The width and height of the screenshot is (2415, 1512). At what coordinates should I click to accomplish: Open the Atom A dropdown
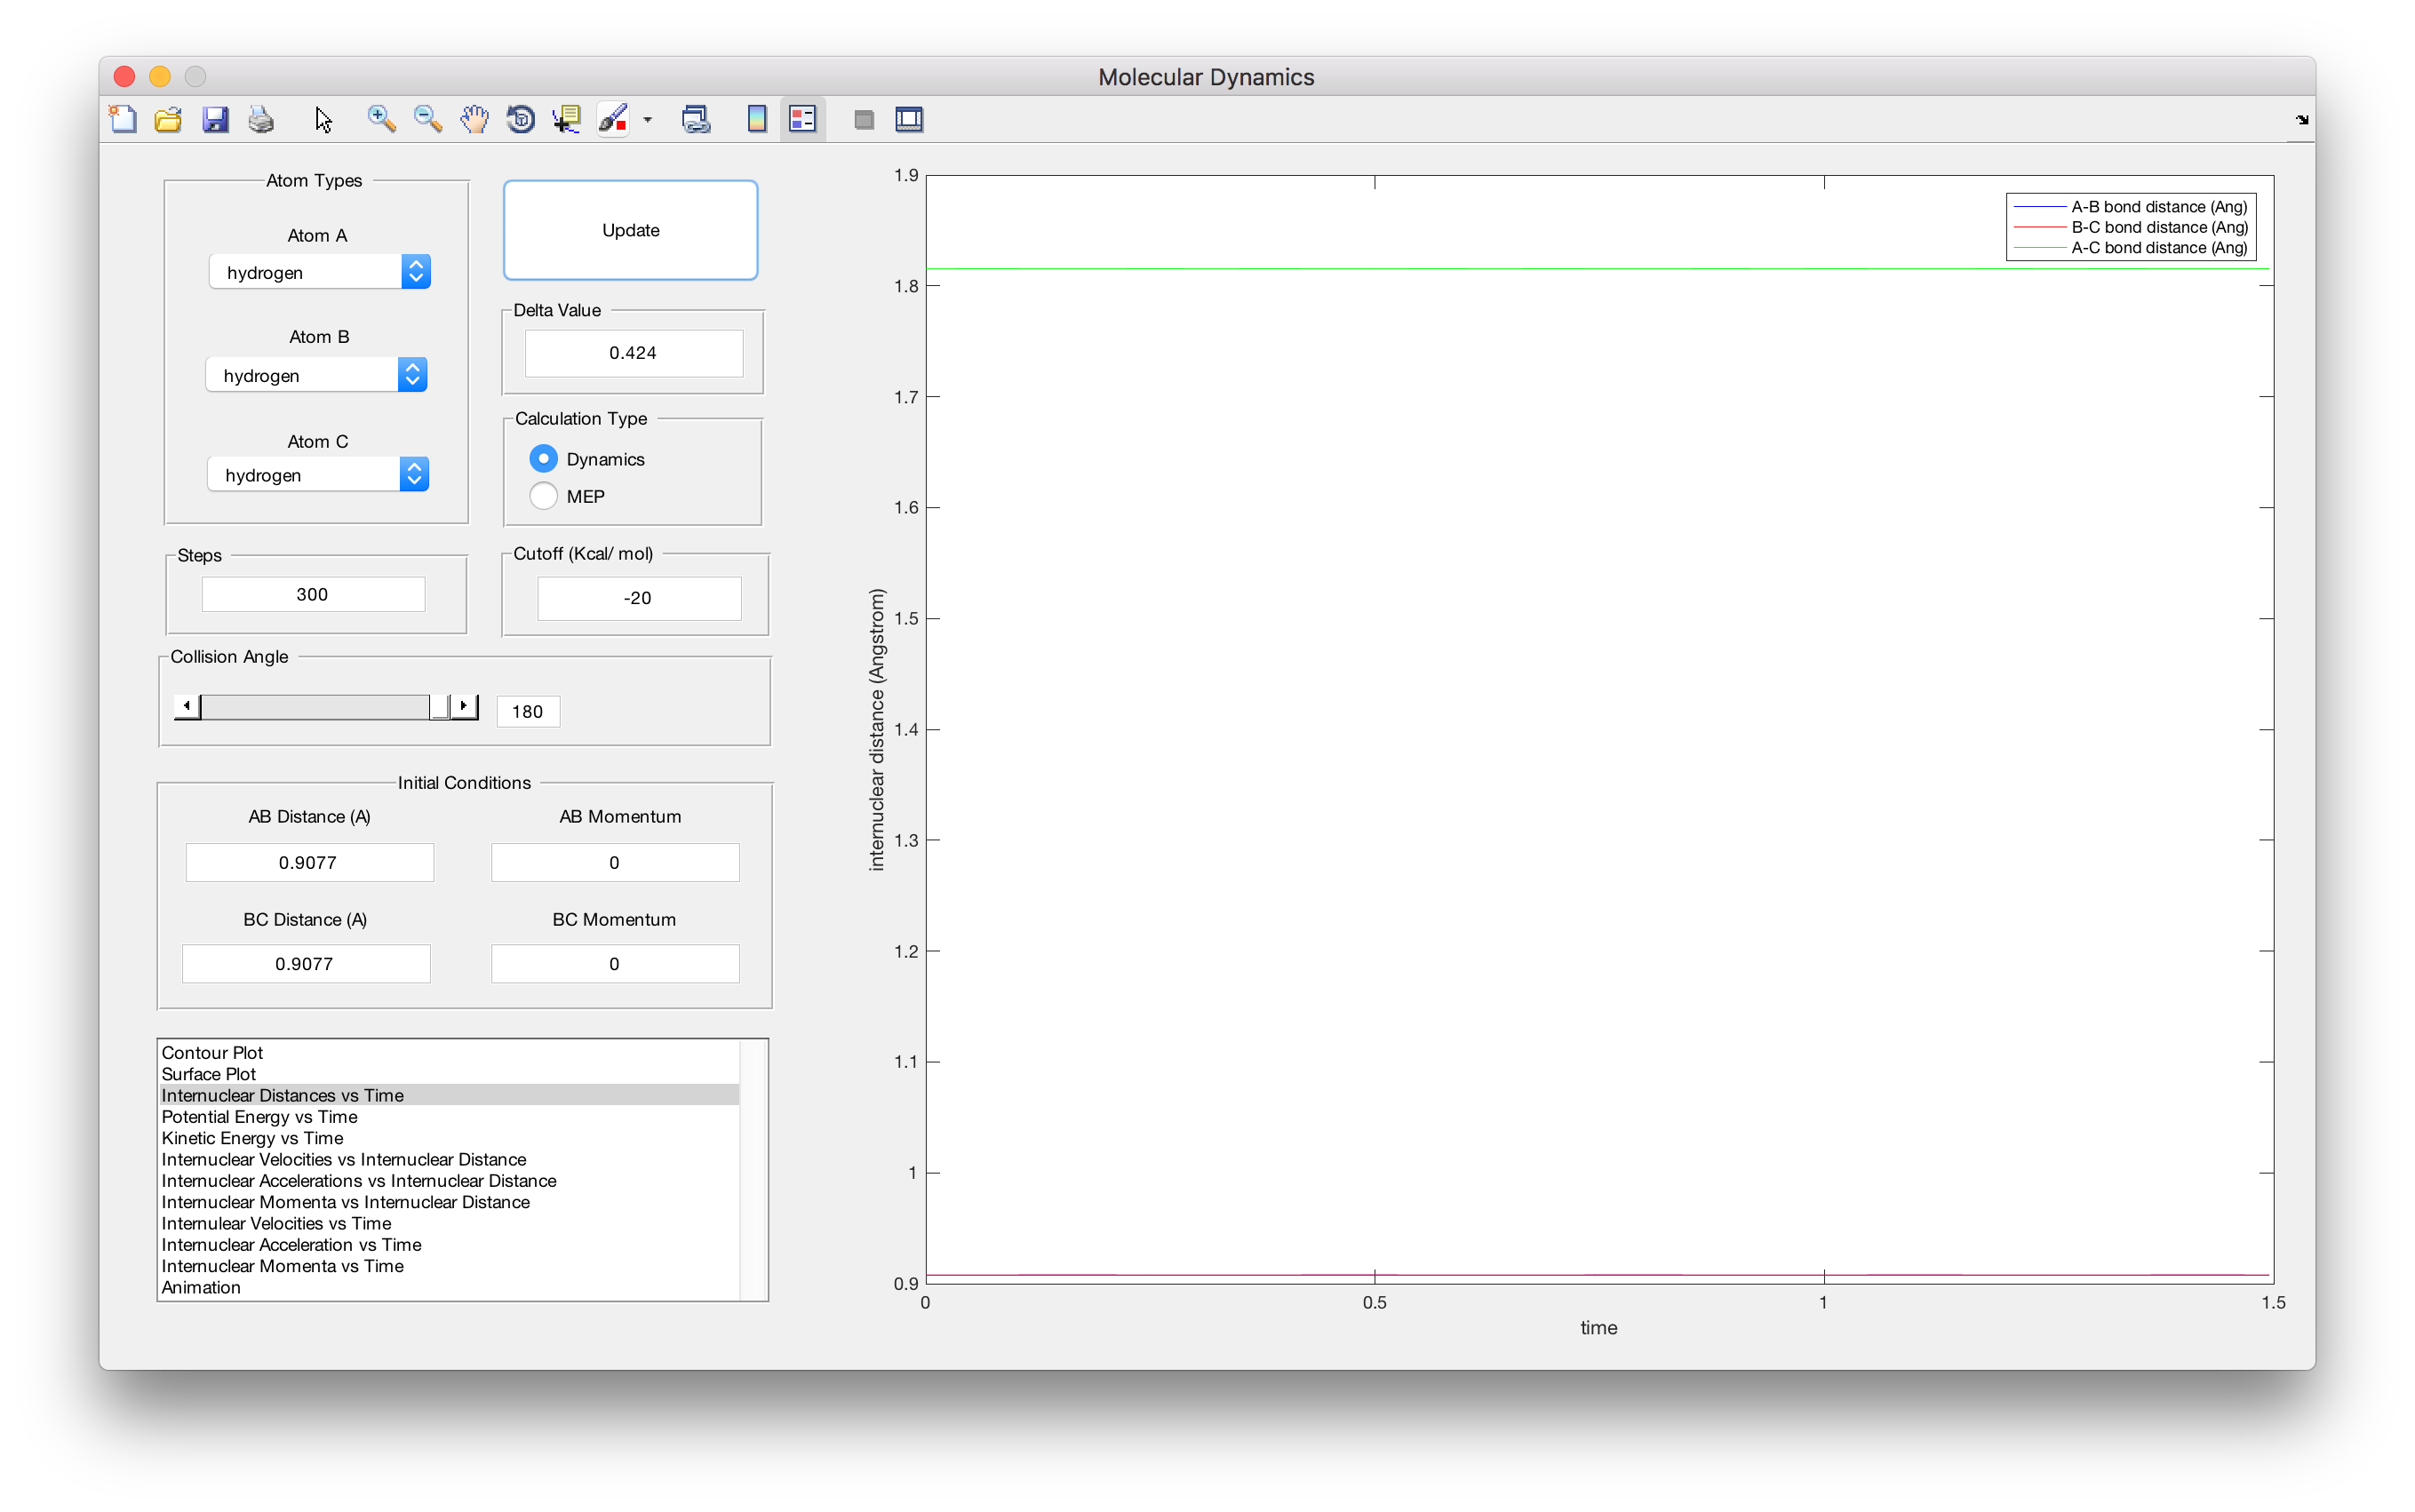320,272
